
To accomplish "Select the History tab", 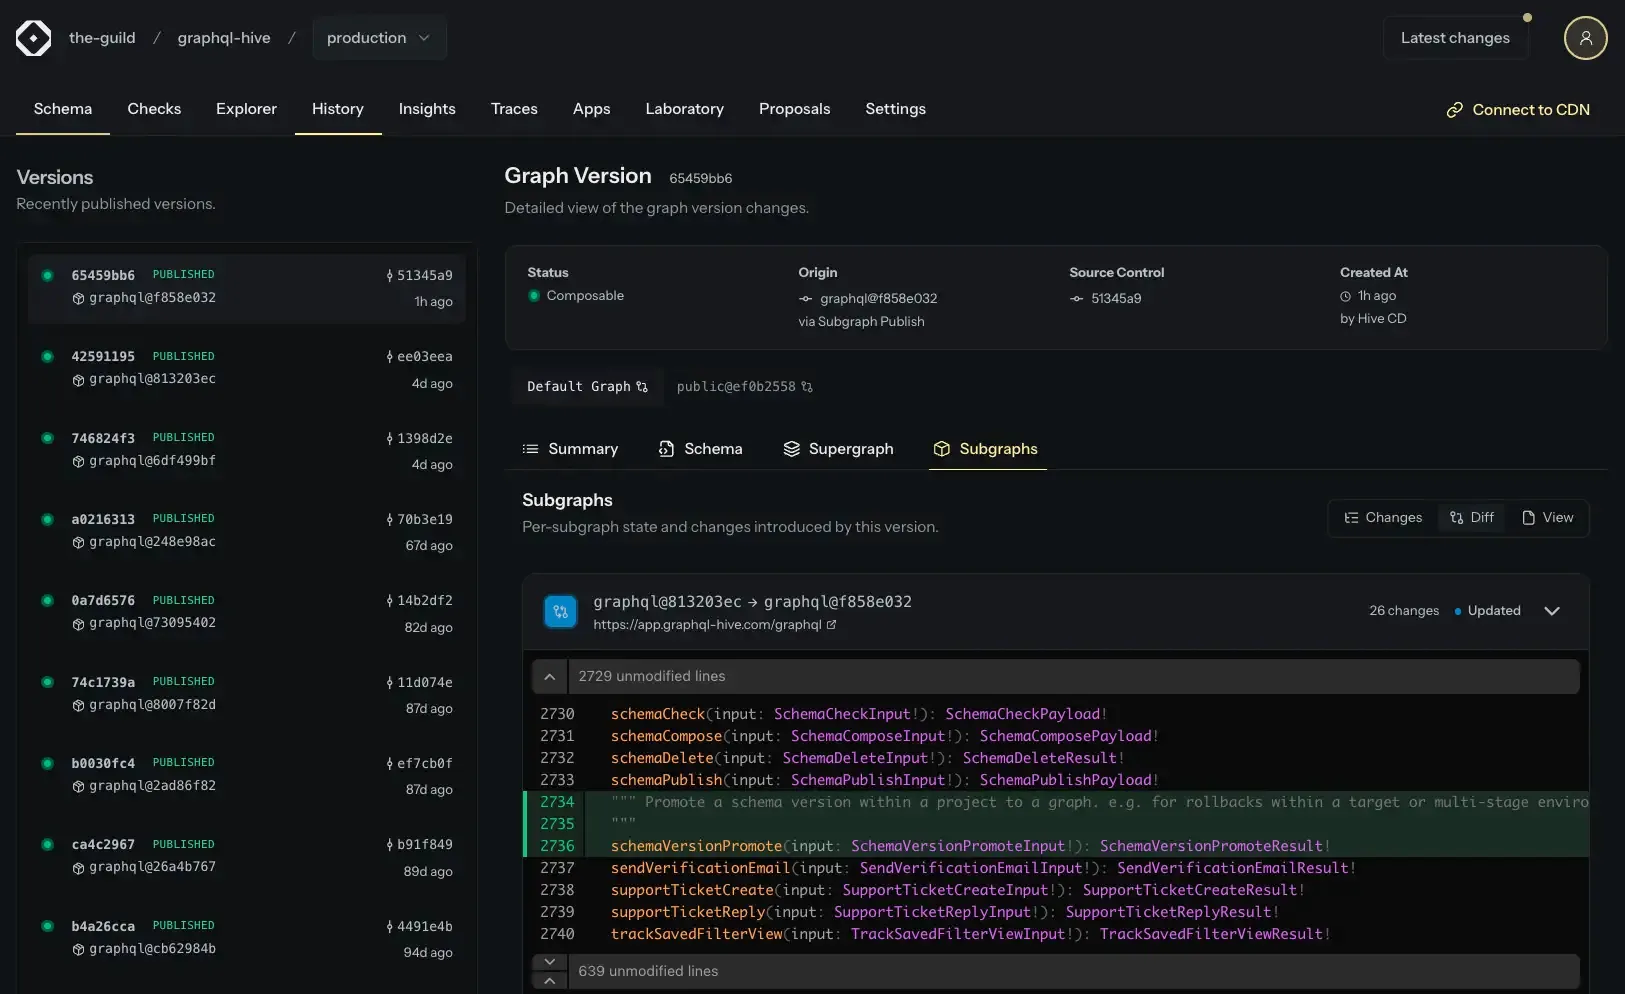I will pos(338,109).
